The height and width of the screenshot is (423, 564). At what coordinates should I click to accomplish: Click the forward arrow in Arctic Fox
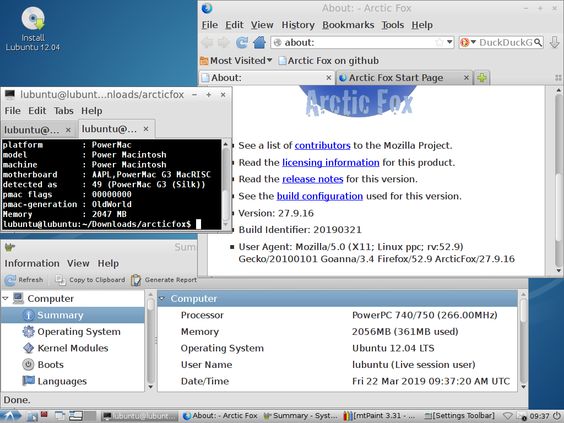click(x=223, y=42)
